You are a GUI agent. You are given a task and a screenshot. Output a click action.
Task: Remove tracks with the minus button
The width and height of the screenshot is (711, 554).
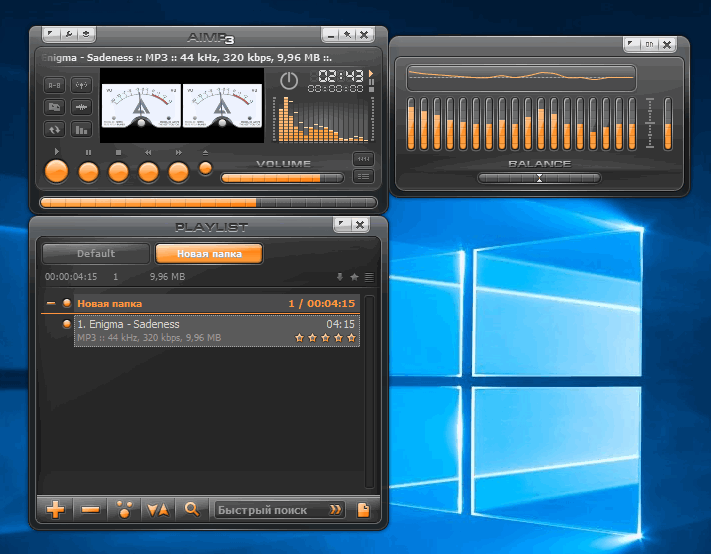[90, 510]
